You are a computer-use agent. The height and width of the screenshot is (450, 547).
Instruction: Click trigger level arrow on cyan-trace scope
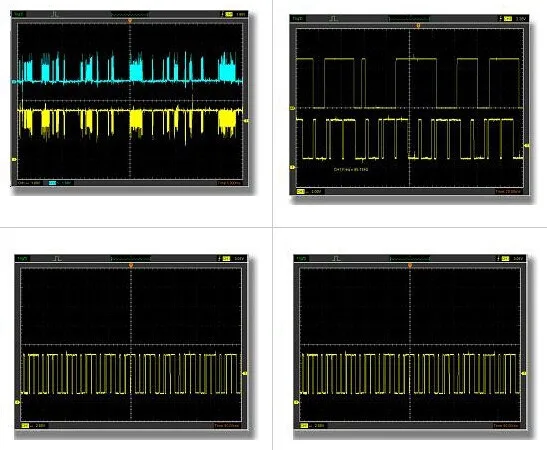point(246,121)
